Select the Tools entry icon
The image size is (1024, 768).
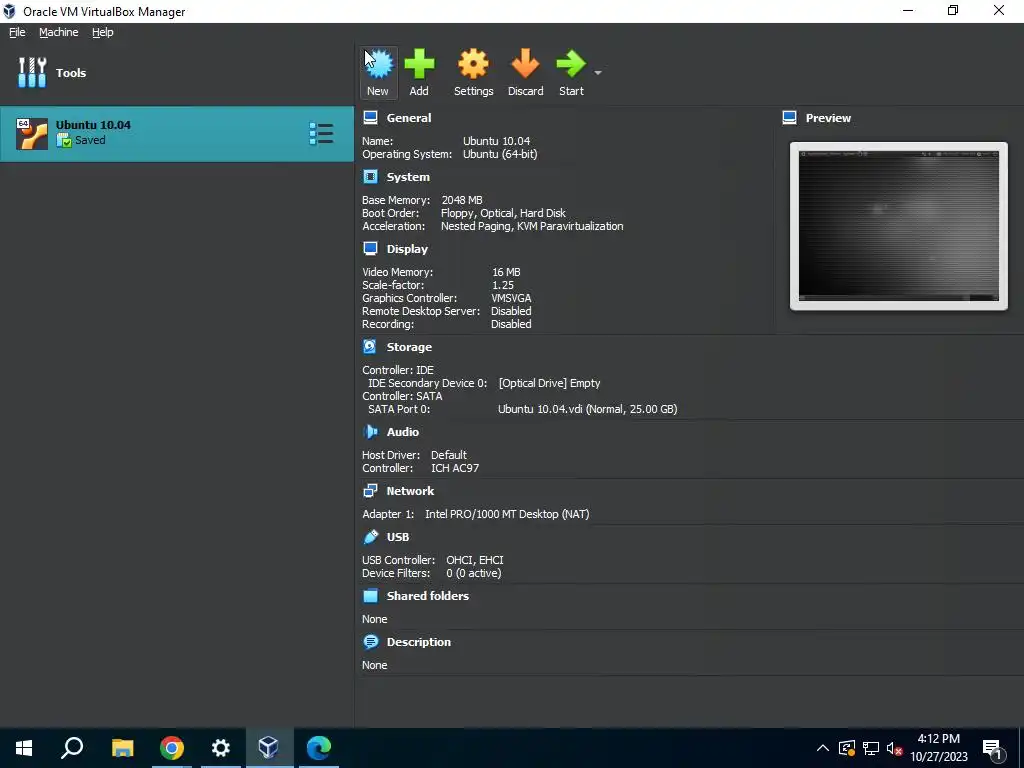point(32,72)
